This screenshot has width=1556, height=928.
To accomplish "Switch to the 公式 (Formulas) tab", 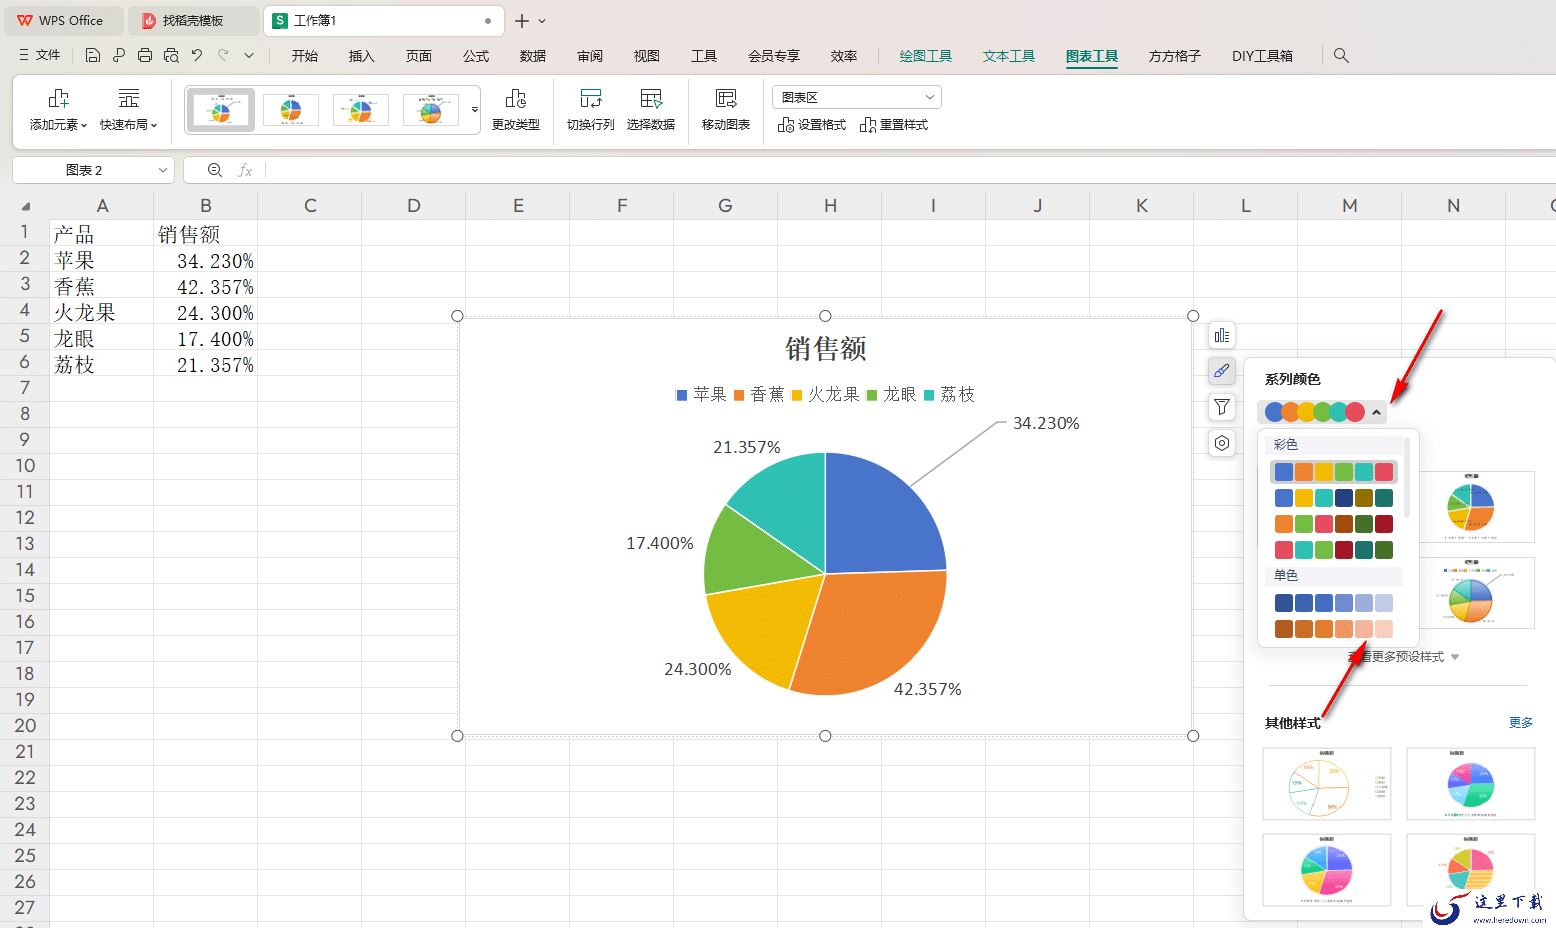I will click(476, 56).
